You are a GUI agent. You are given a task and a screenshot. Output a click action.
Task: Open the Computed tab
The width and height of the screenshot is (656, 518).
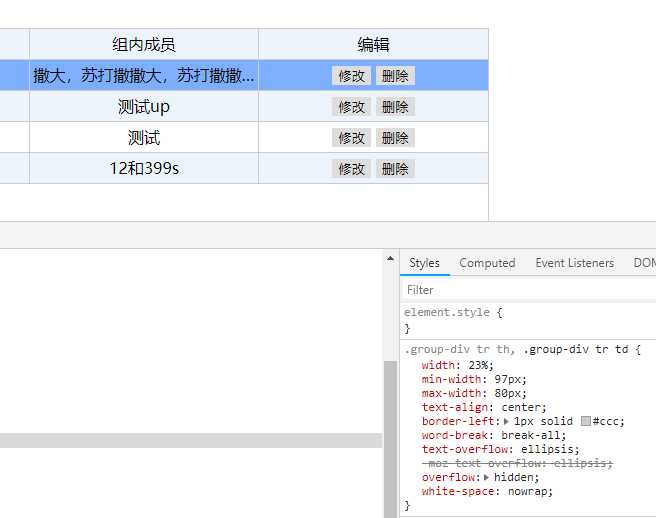coord(487,263)
